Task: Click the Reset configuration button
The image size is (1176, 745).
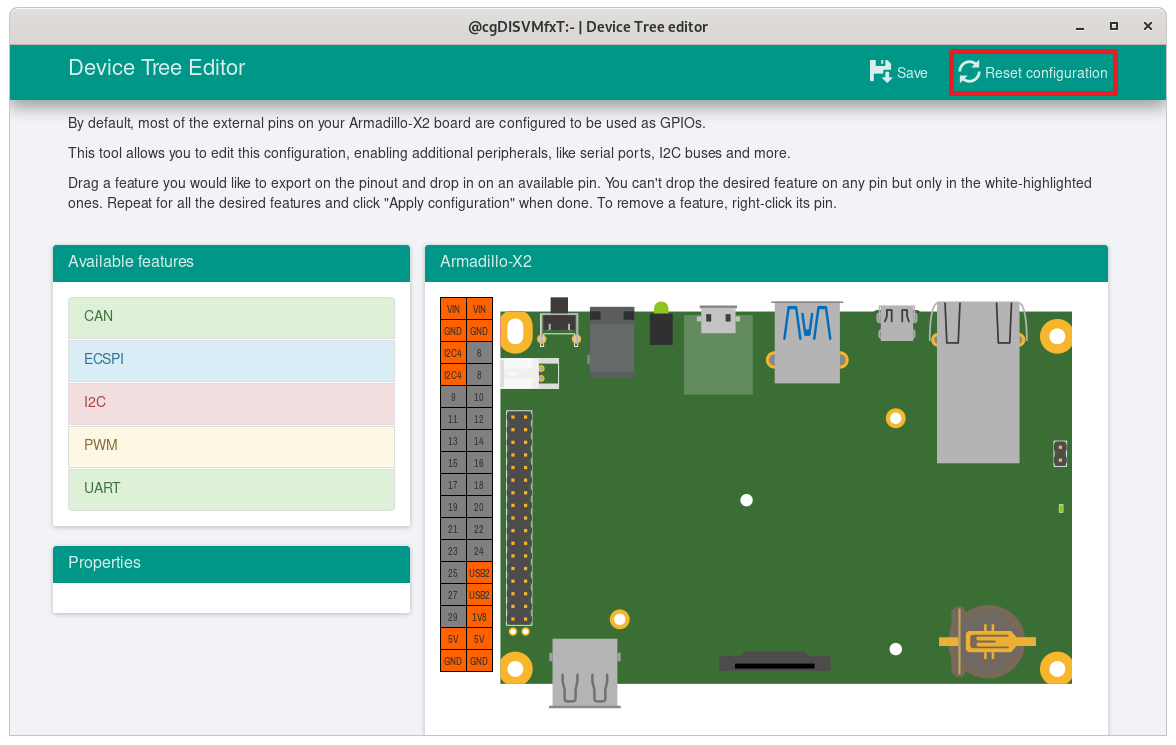Action: pos(1033,73)
